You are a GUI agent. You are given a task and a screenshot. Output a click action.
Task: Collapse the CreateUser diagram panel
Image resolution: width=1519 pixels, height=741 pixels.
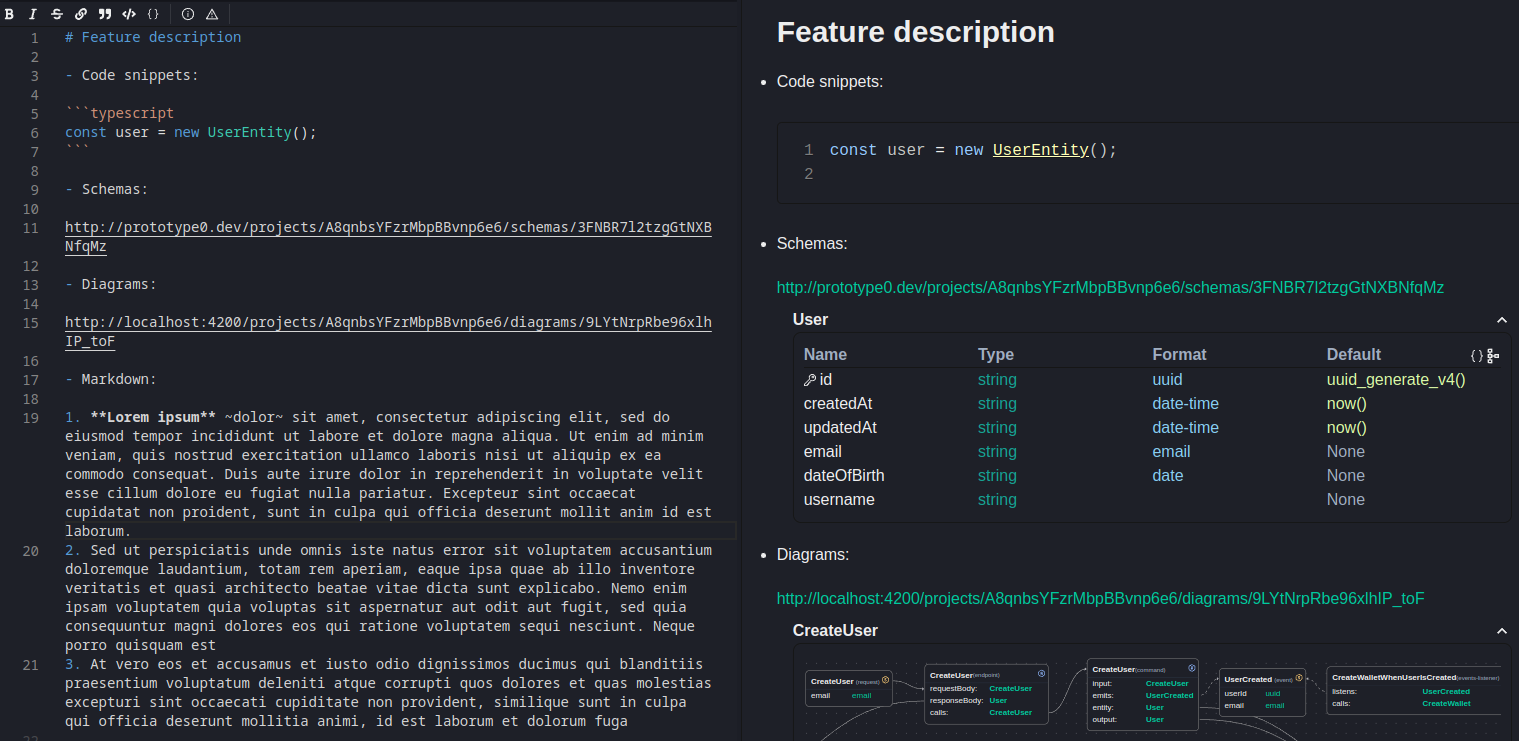1501,631
